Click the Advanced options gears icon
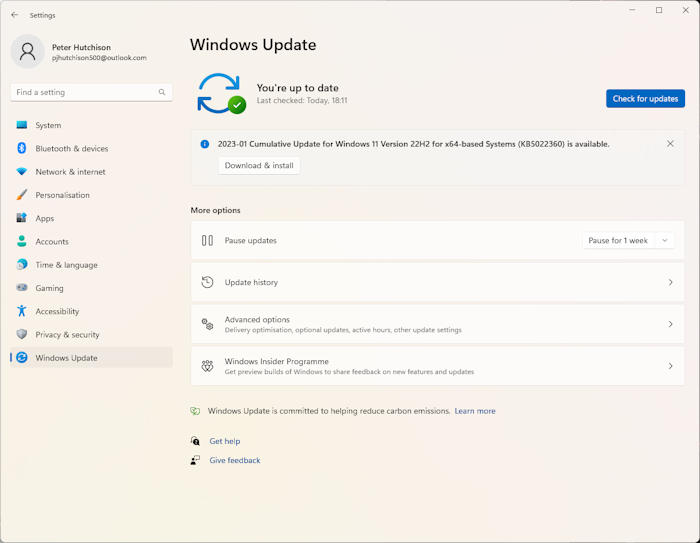700x543 pixels. pyautogui.click(x=207, y=324)
